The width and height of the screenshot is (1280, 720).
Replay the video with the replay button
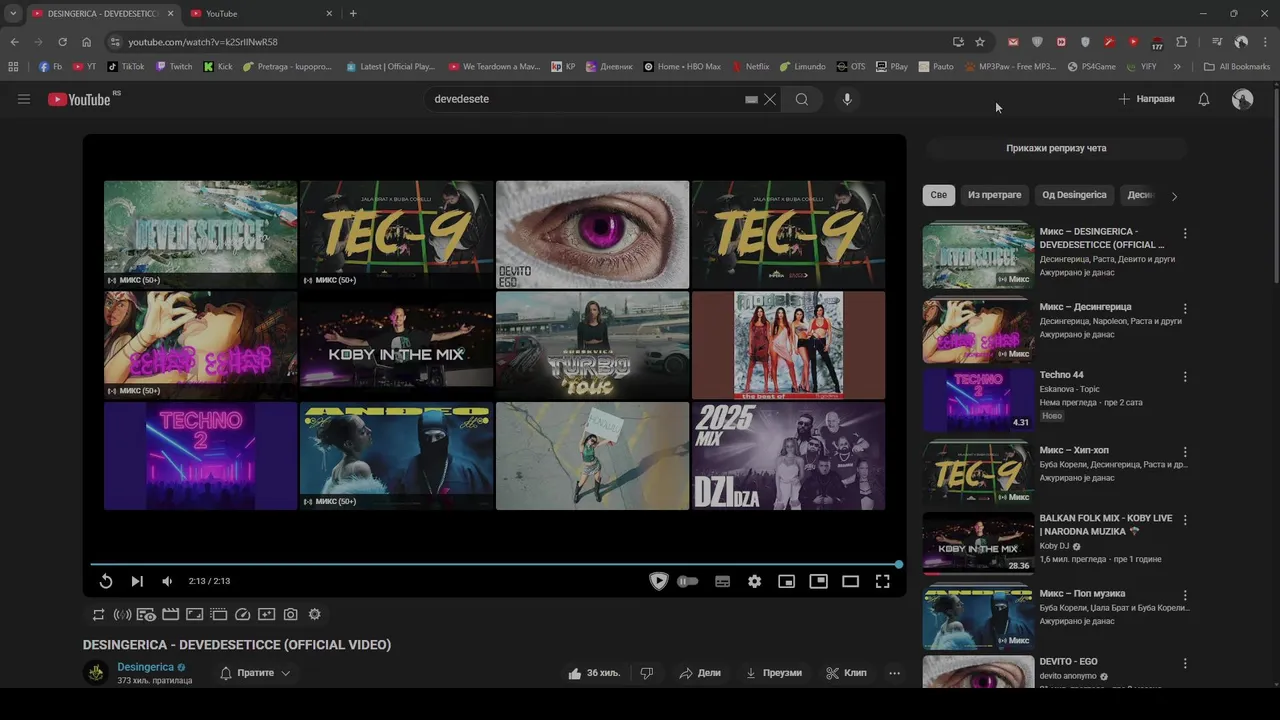point(106,581)
